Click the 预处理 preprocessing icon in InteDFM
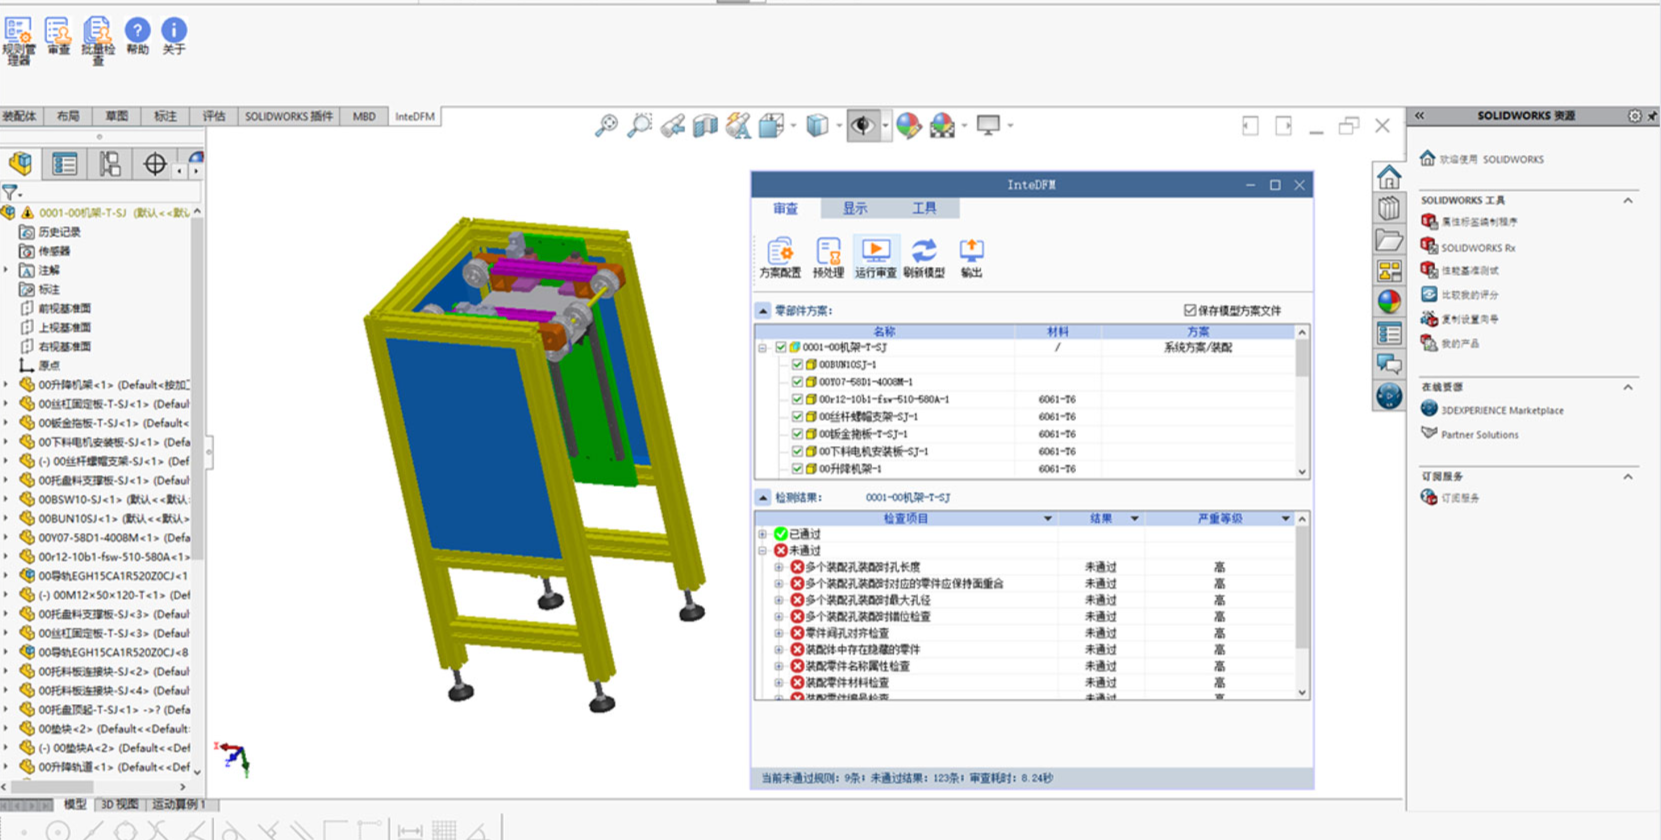Screen dimensions: 1661x840 click(828, 258)
